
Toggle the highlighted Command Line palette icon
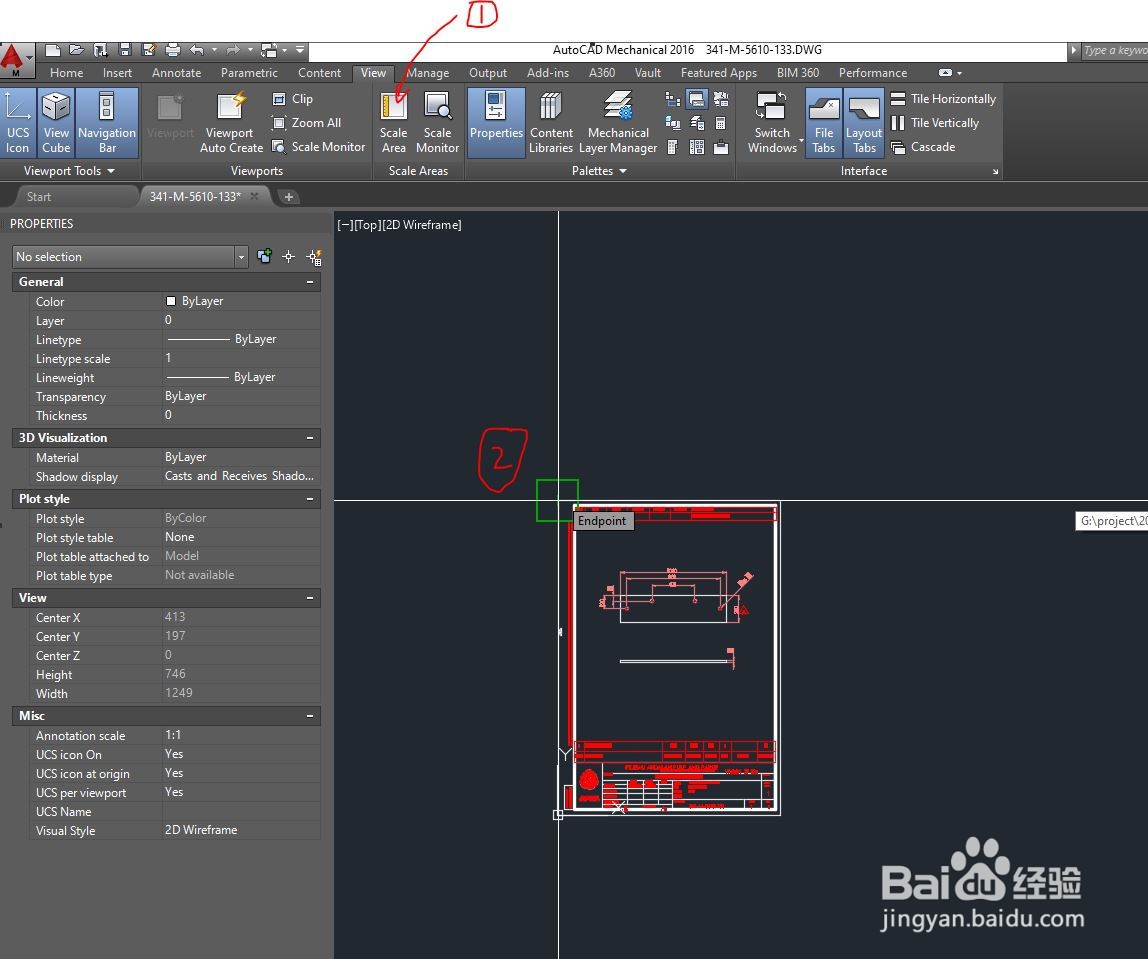pyautogui.click(x=696, y=99)
